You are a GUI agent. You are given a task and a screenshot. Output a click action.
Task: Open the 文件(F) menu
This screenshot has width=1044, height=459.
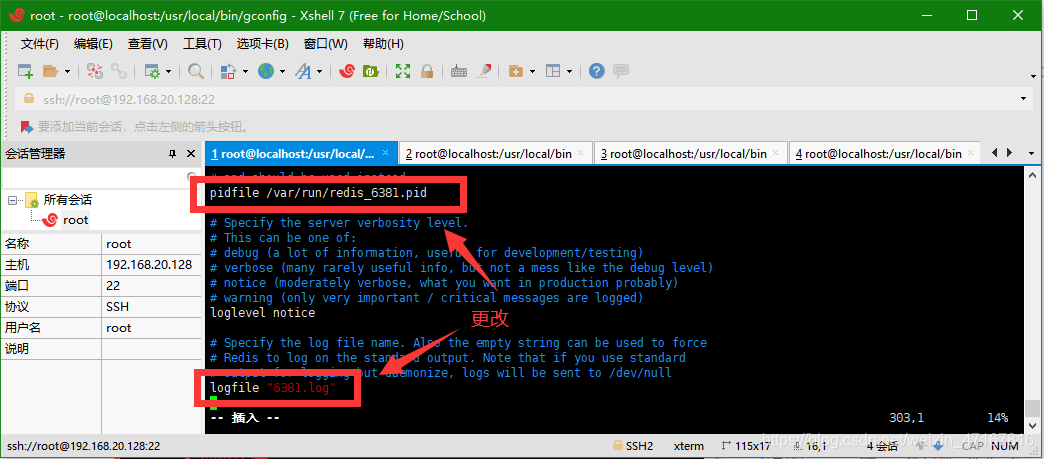[40, 44]
